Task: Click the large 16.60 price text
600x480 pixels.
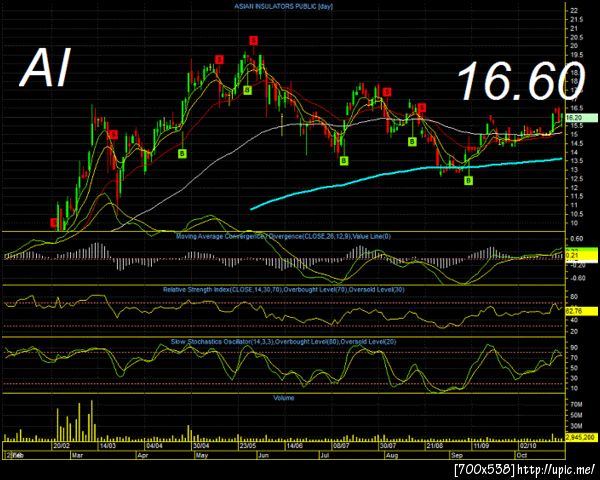Action: point(521,81)
